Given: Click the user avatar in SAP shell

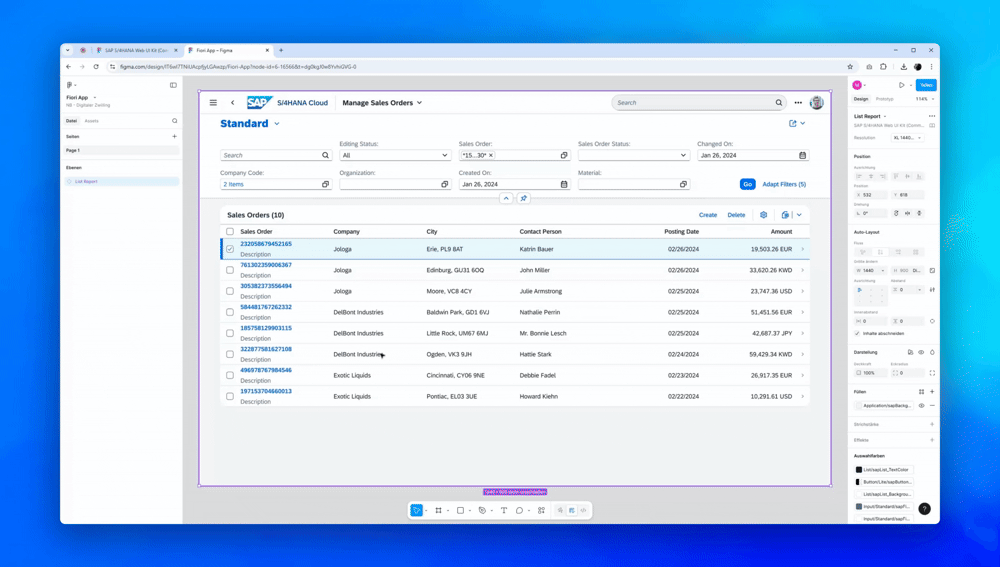Looking at the screenshot, I should point(816,103).
